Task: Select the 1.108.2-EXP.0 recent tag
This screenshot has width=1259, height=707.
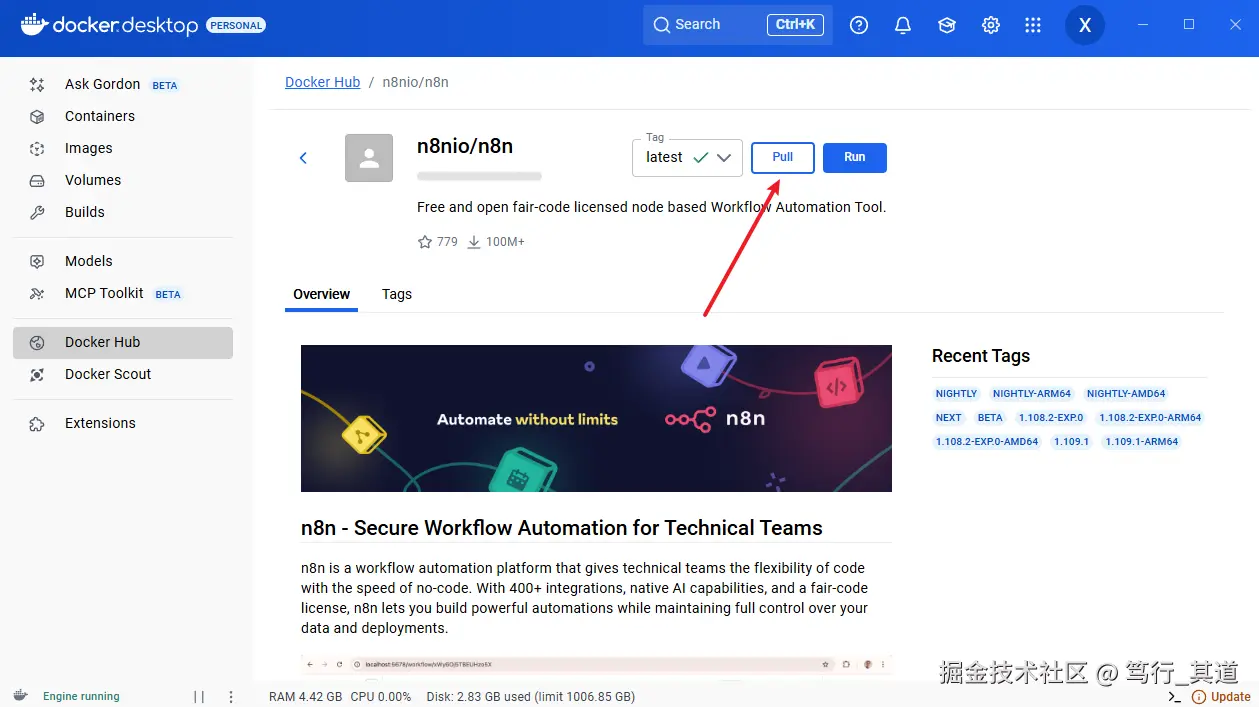Action: point(1051,417)
